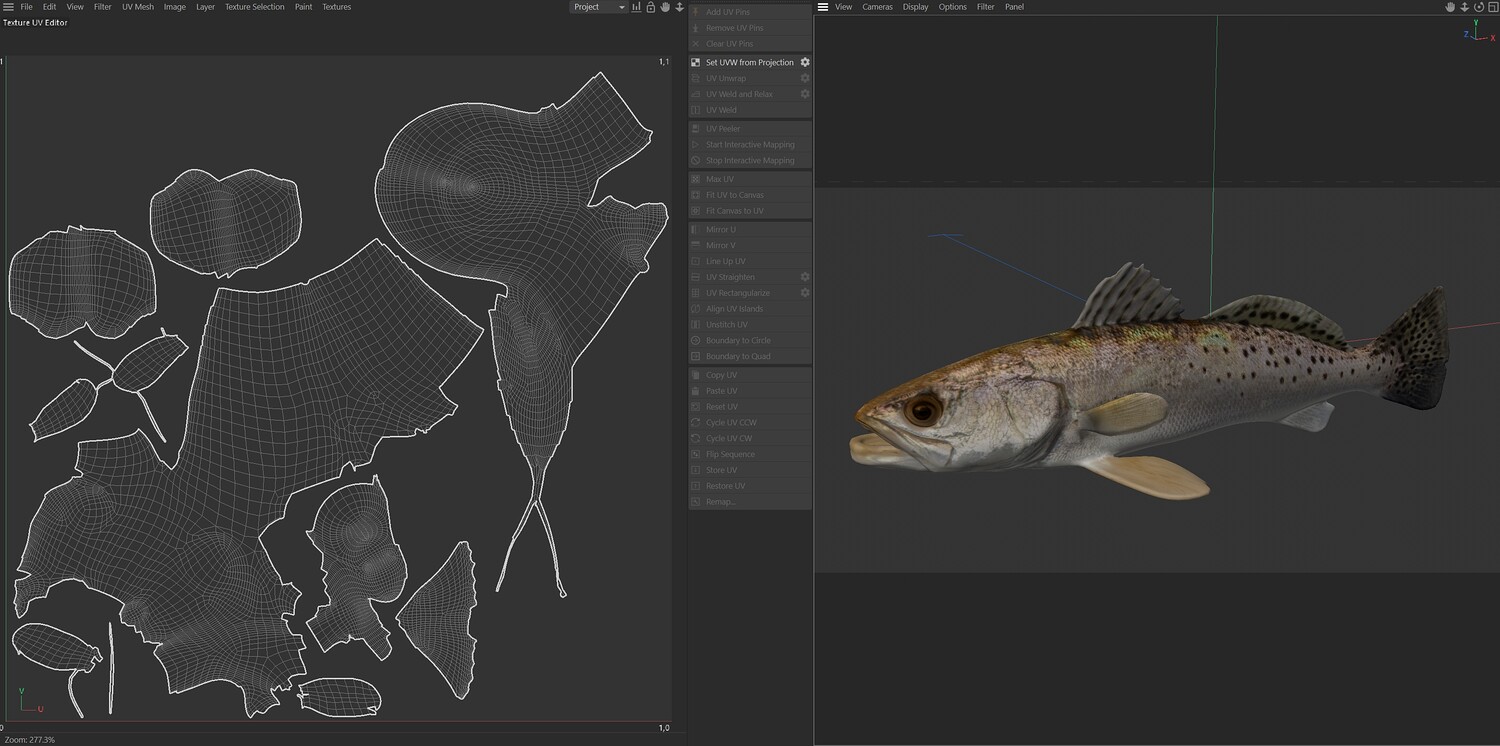The height and width of the screenshot is (746, 1500).
Task: Apply Mirror U
Action: point(750,230)
